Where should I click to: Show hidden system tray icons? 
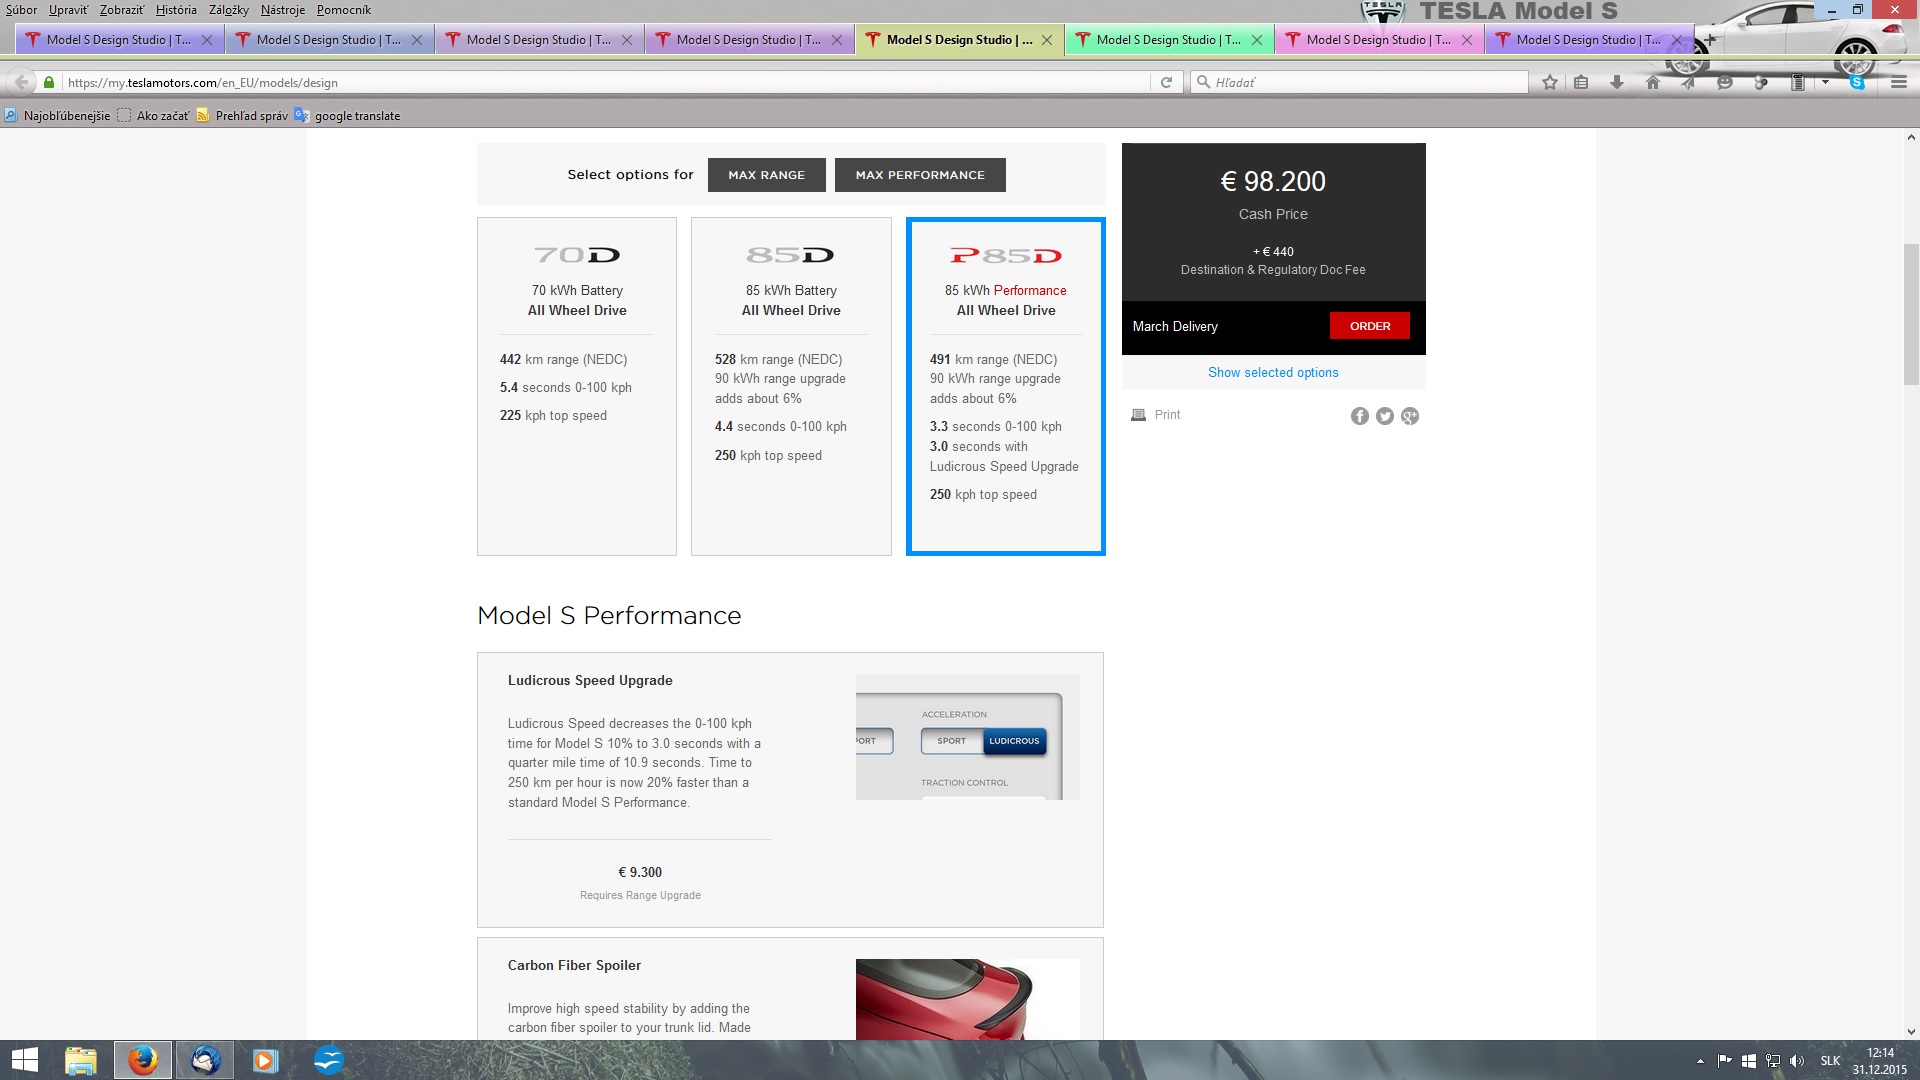[x=1700, y=1061]
